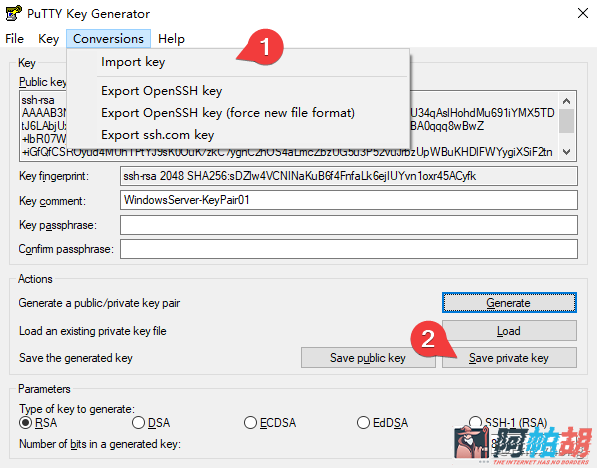Open the Key menu
The width and height of the screenshot is (597, 468).
(48, 39)
